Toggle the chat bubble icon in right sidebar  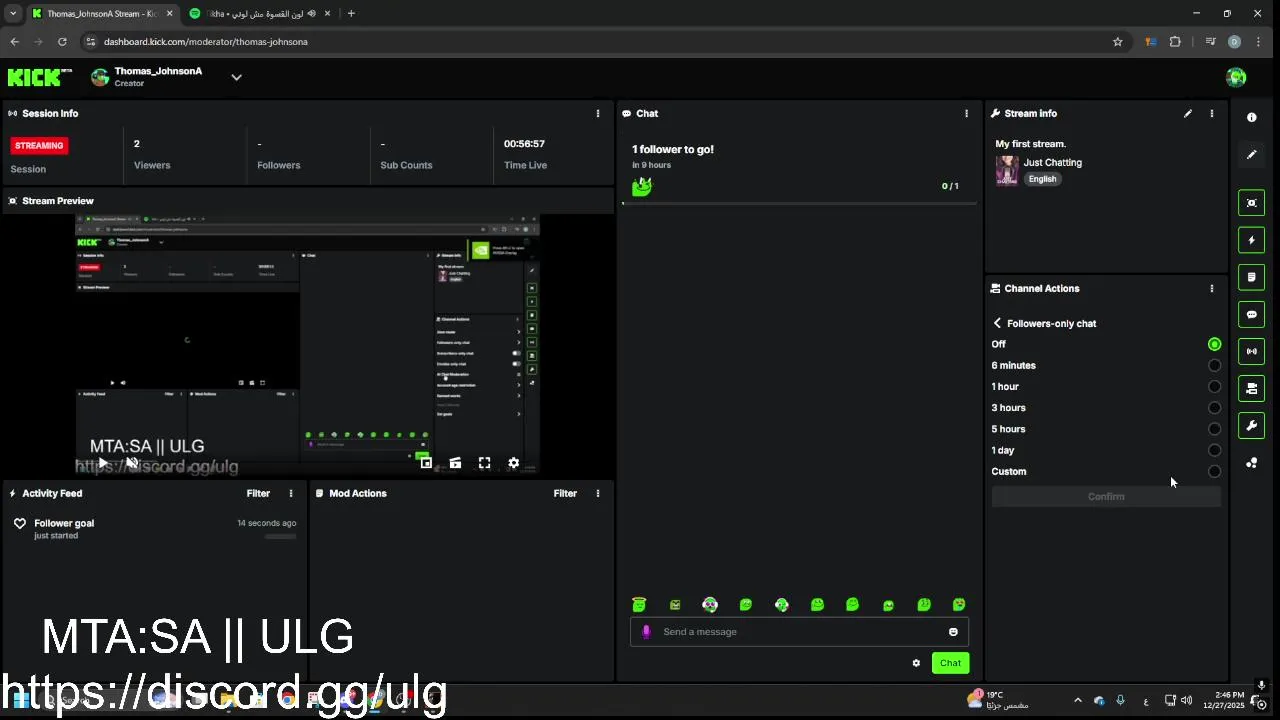[x=1251, y=314]
